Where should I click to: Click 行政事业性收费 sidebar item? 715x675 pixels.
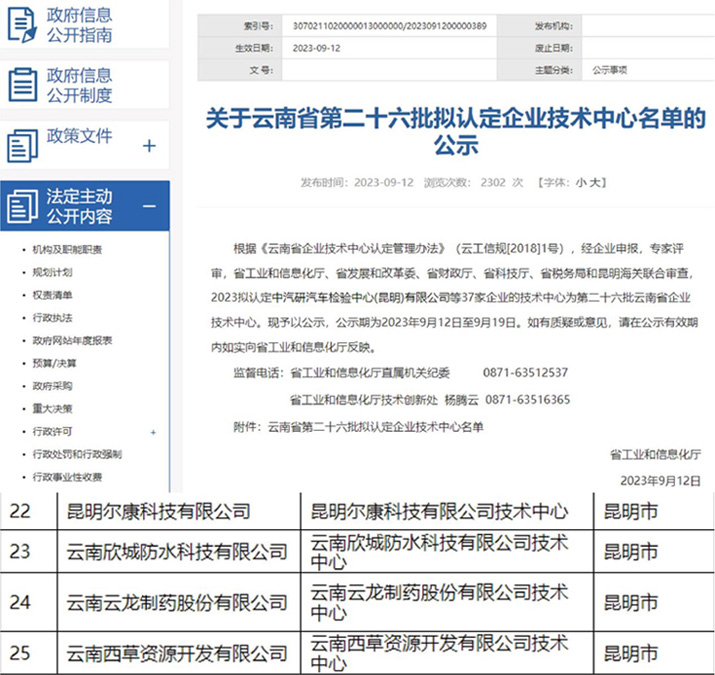[67, 477]
